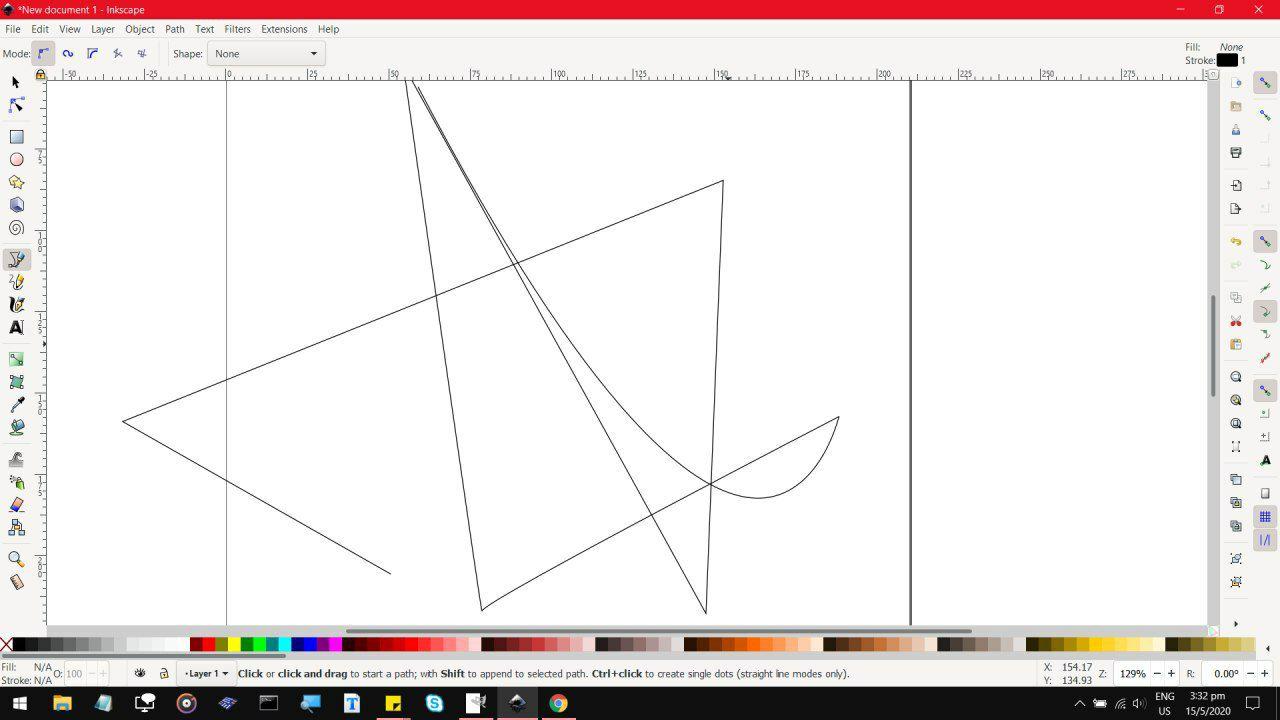Click the rotation angle field
Screen dimensions: 1280x720
1224,674
